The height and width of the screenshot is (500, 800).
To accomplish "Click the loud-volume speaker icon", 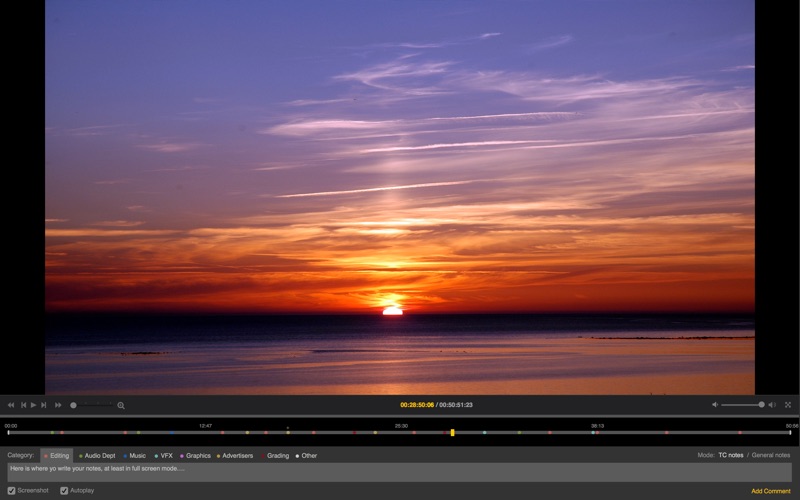I will [772, 405].
